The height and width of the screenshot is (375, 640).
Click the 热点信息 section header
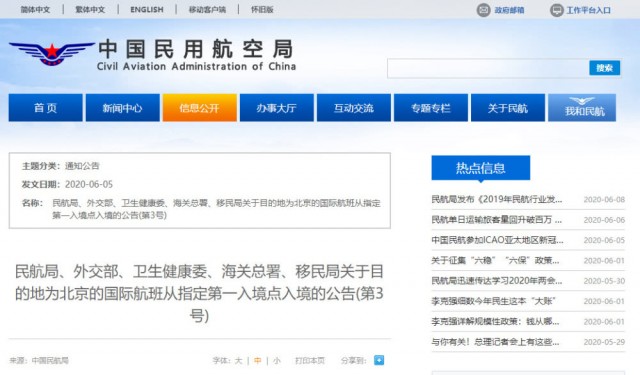click(x=481, y=168)
